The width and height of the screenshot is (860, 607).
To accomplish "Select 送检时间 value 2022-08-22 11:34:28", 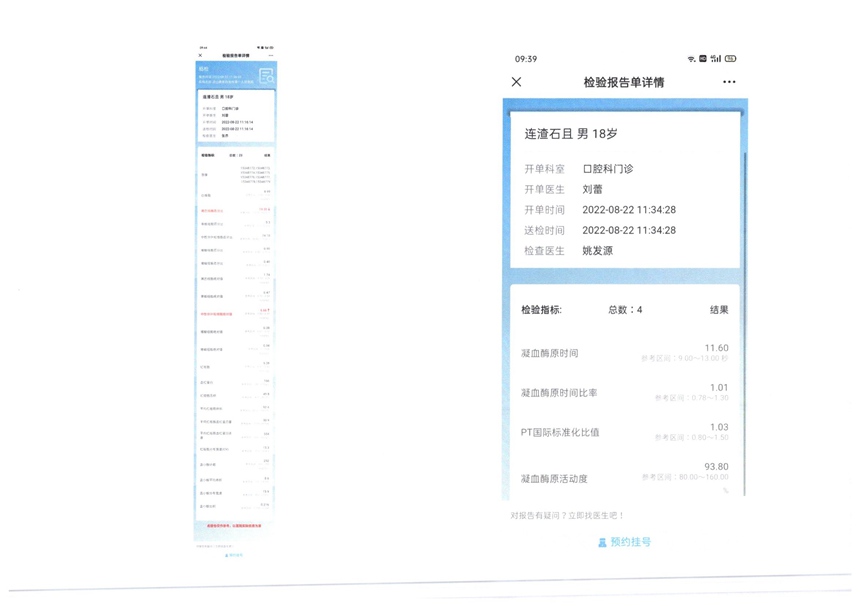I will click(x=629, y=230).
